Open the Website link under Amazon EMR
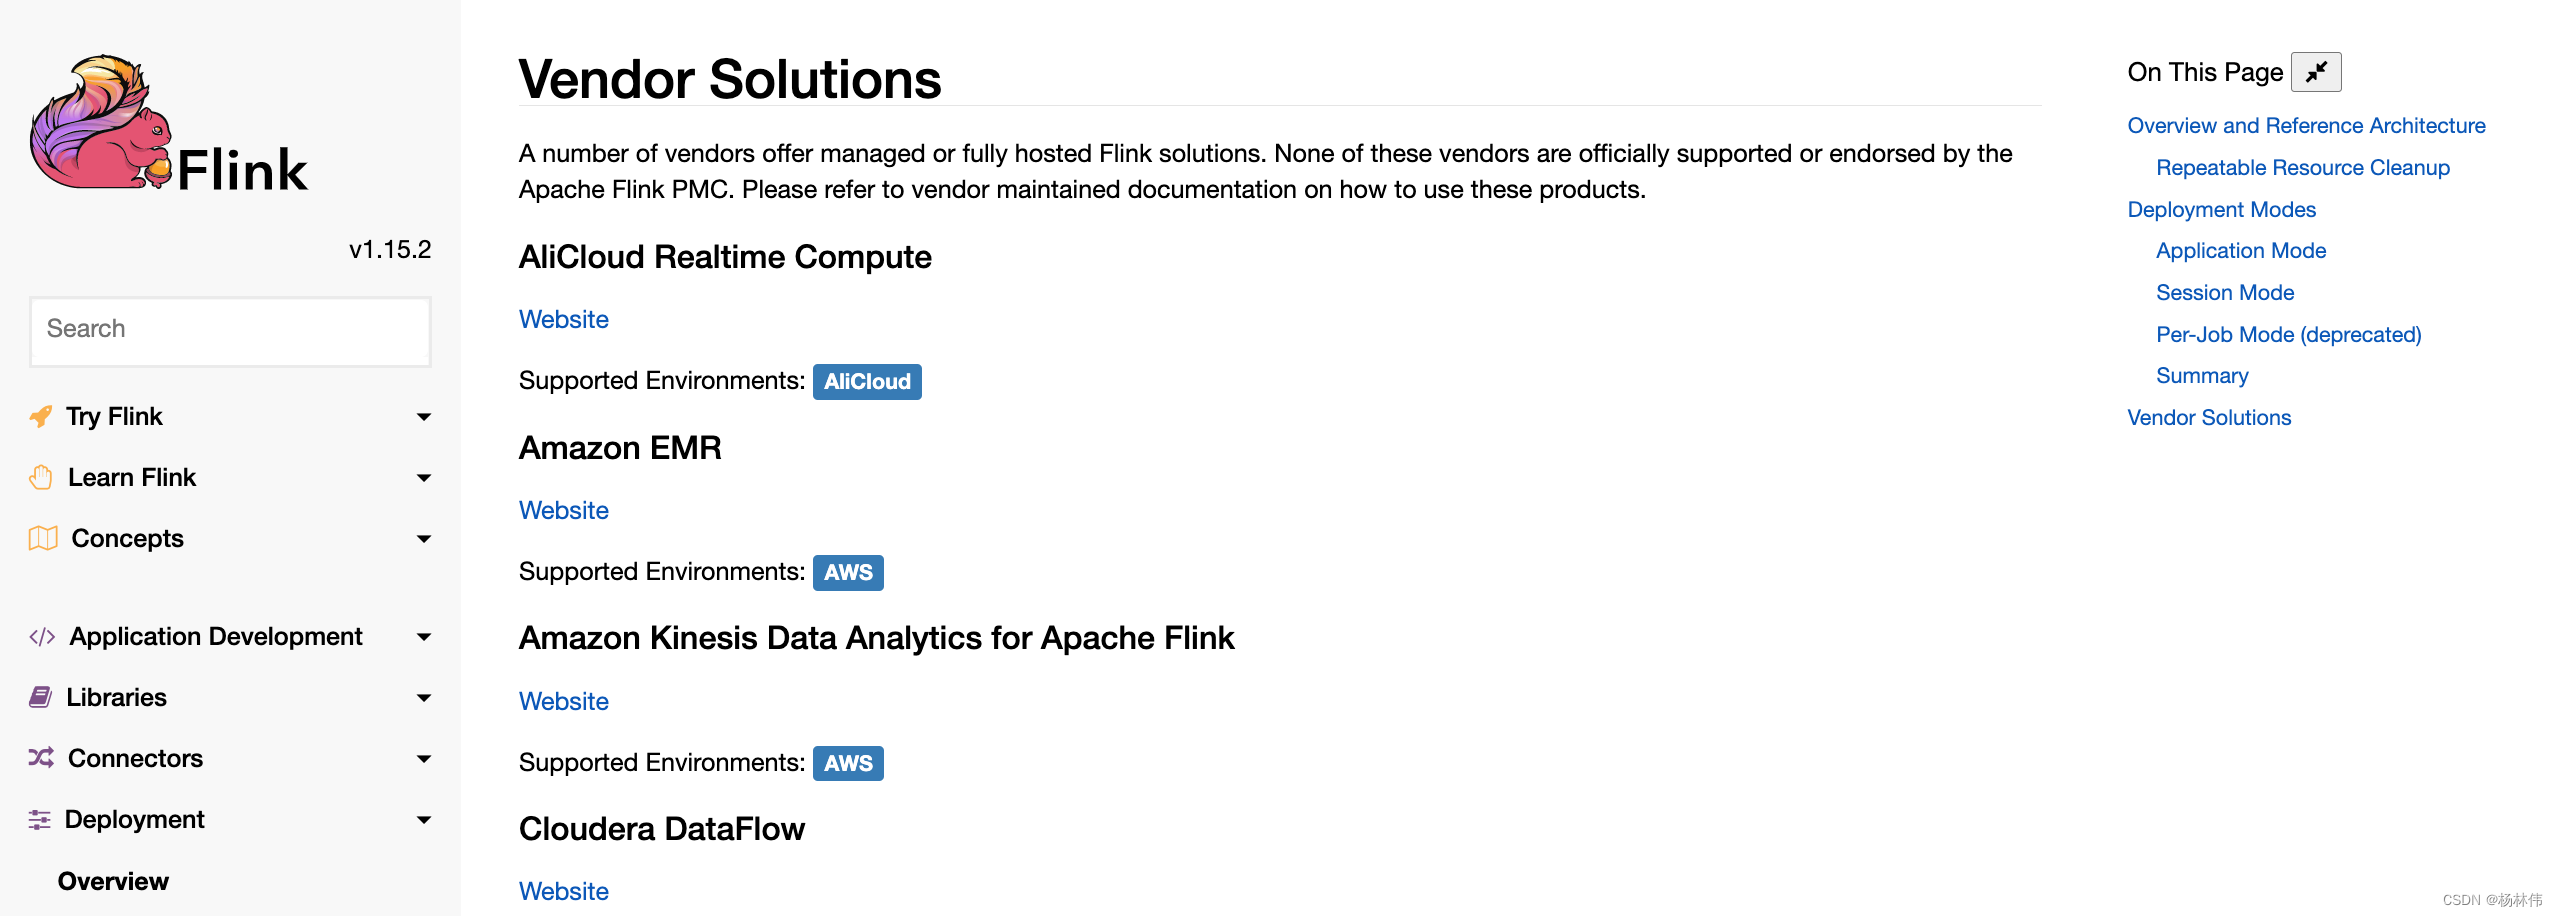 coord(564,511)
